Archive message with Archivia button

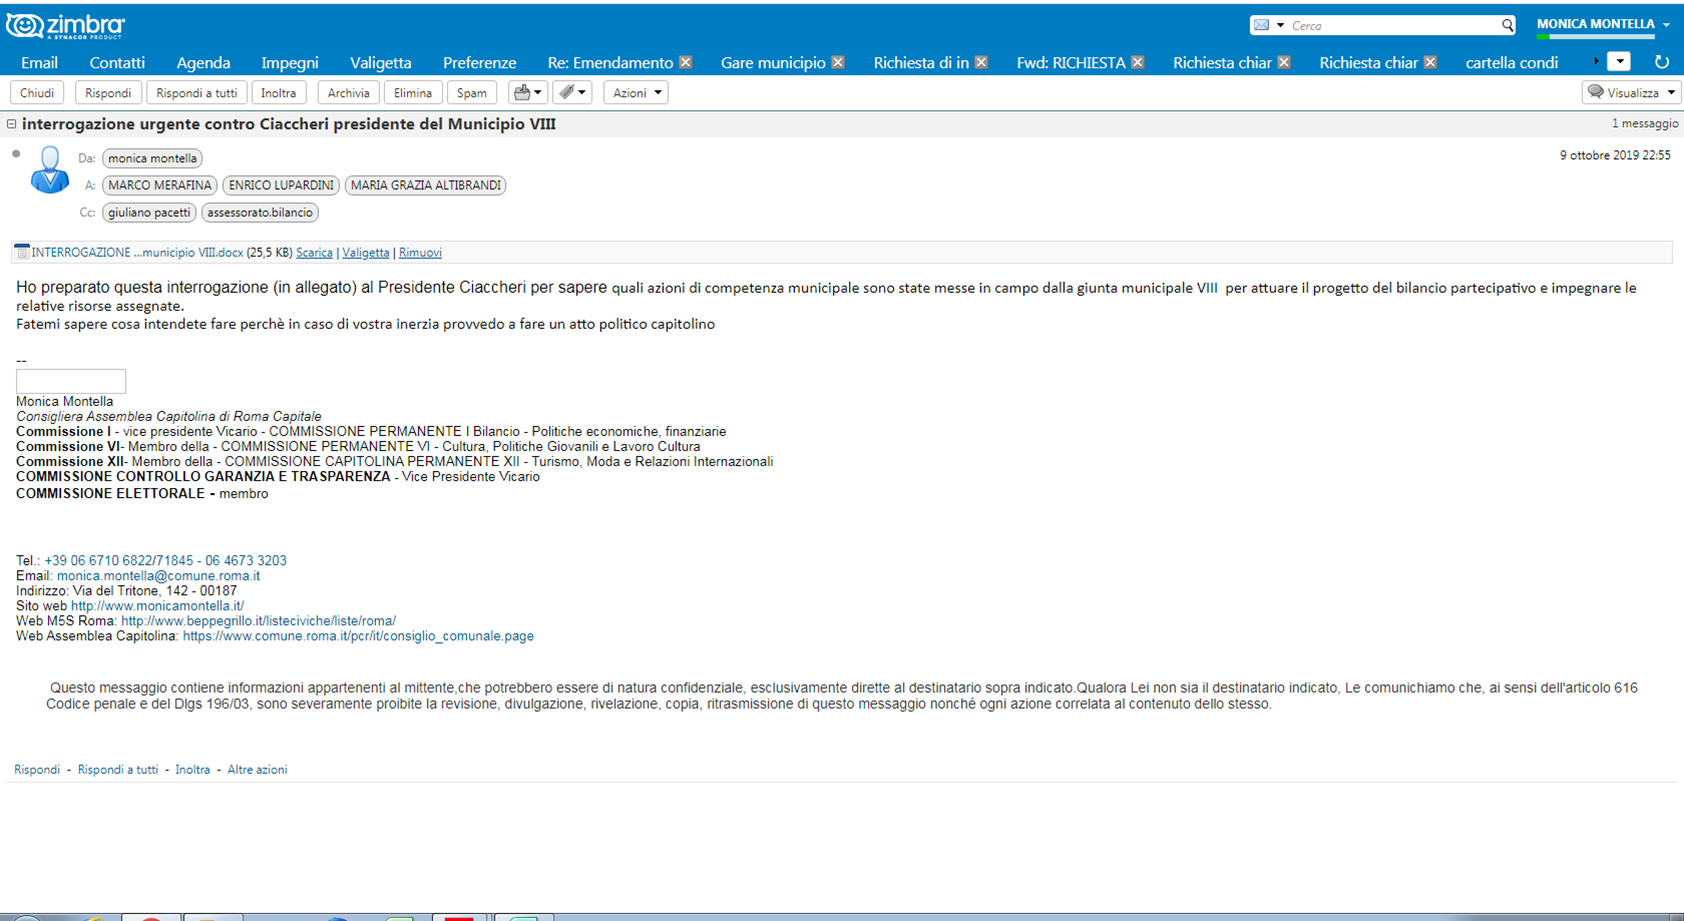(x=348, y=92)
